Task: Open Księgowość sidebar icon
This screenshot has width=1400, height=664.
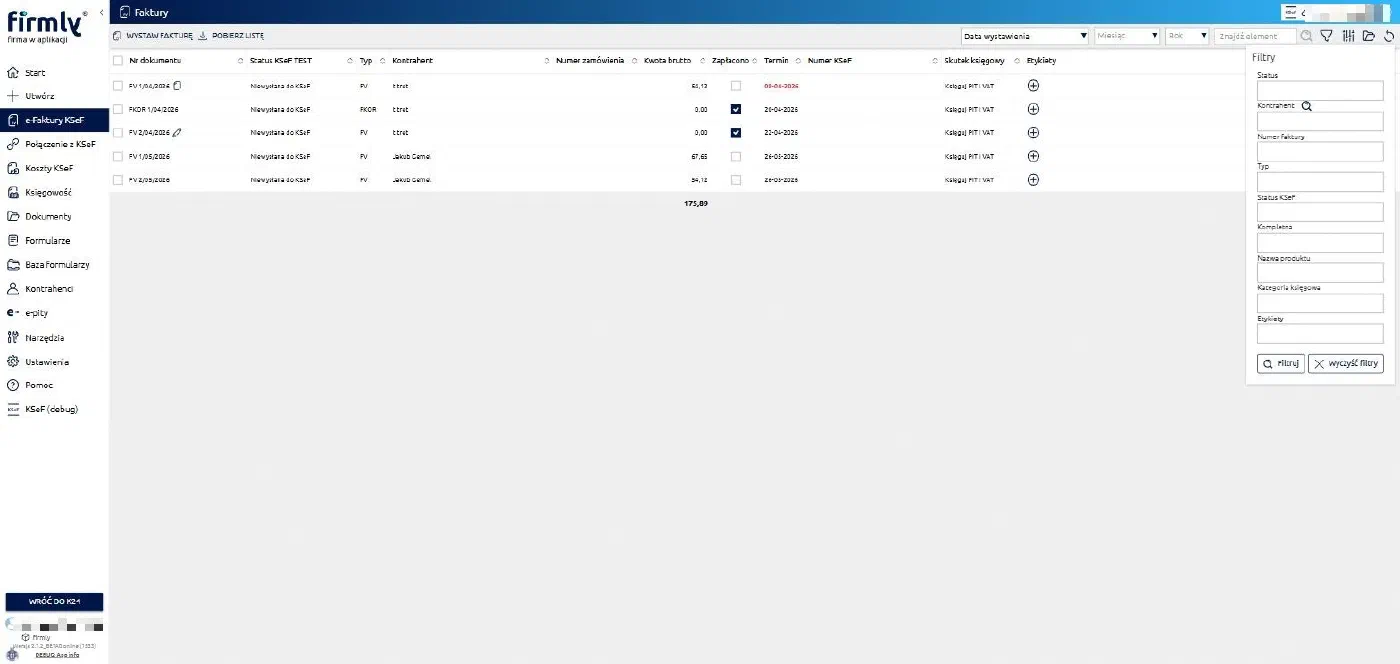Action: point(13,192)
